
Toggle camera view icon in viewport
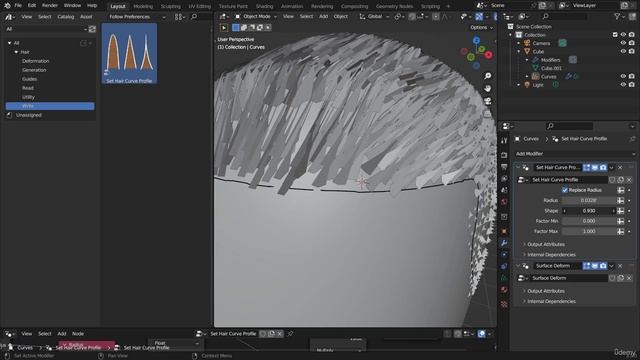coord(488,101)
